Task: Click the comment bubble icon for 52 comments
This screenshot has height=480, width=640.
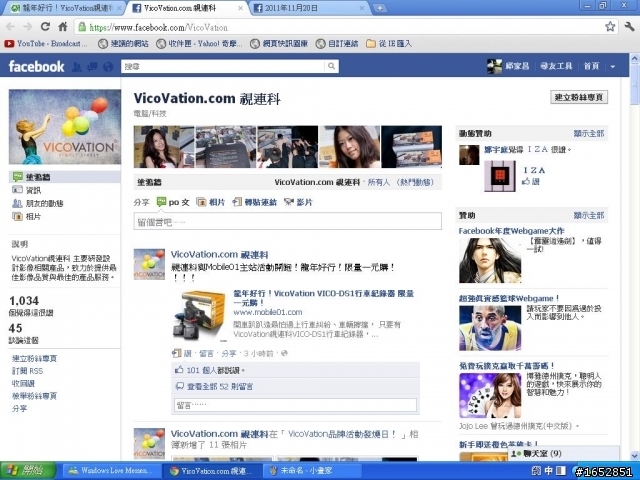Action: 180,386
